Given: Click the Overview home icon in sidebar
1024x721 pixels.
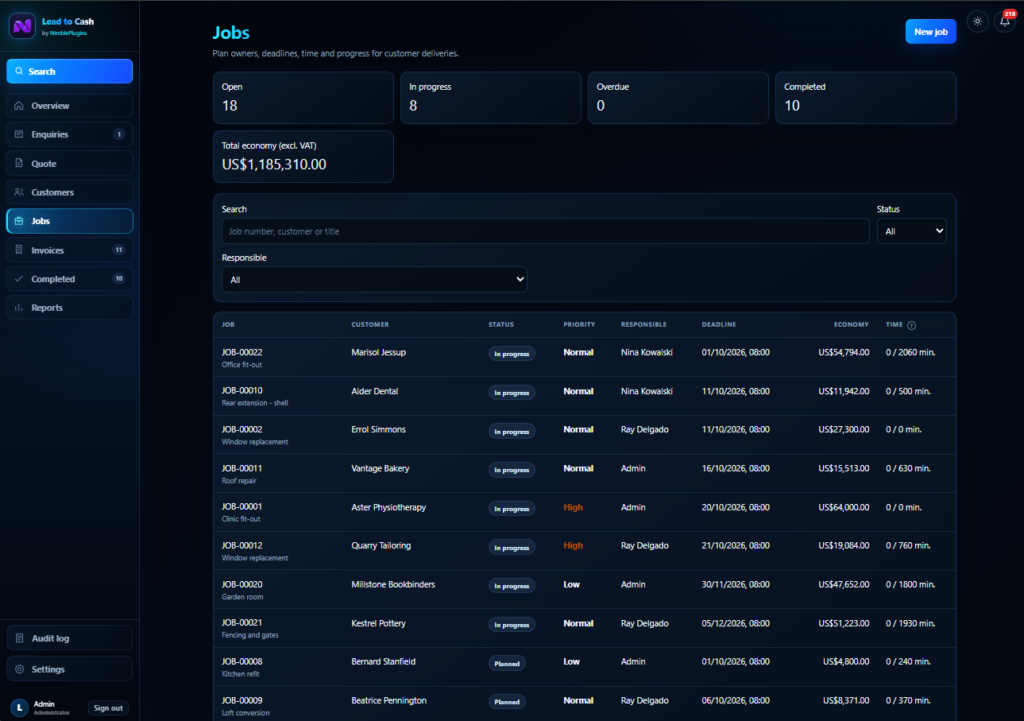Looking at the screenshot, I should pos(19,106).
